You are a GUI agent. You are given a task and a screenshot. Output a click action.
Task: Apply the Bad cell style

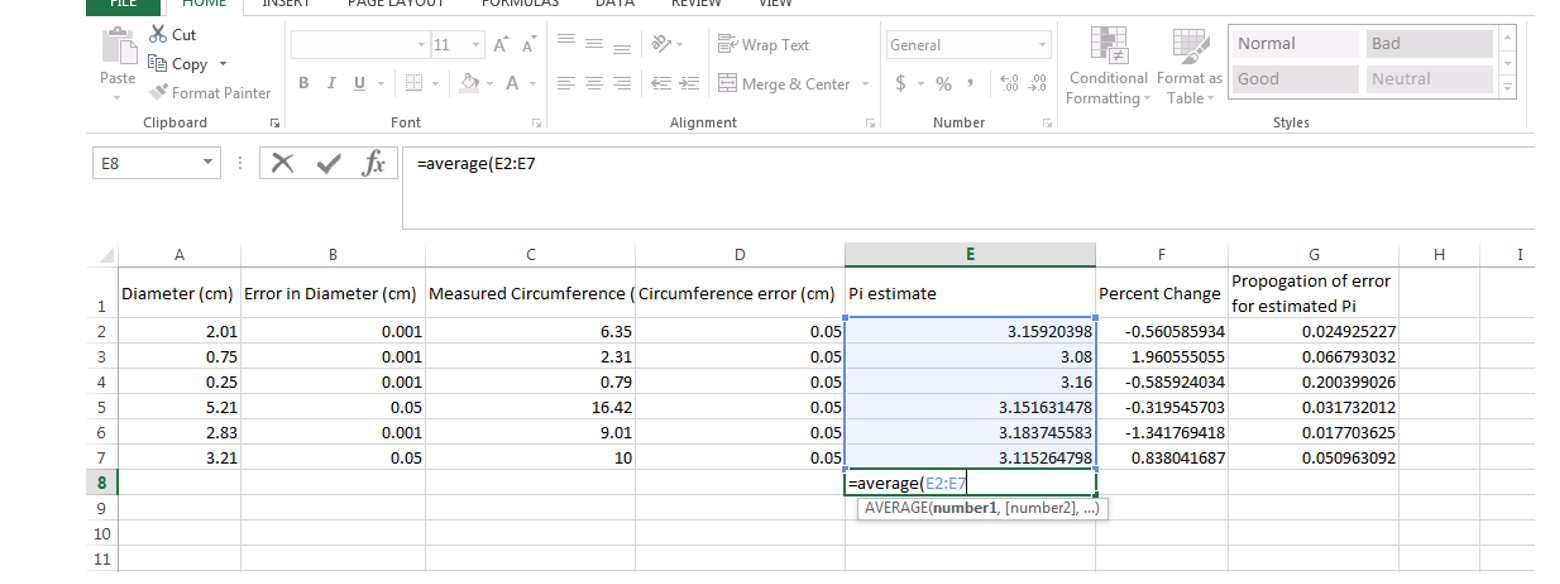pyautogui.click(x=1428, y=44)
